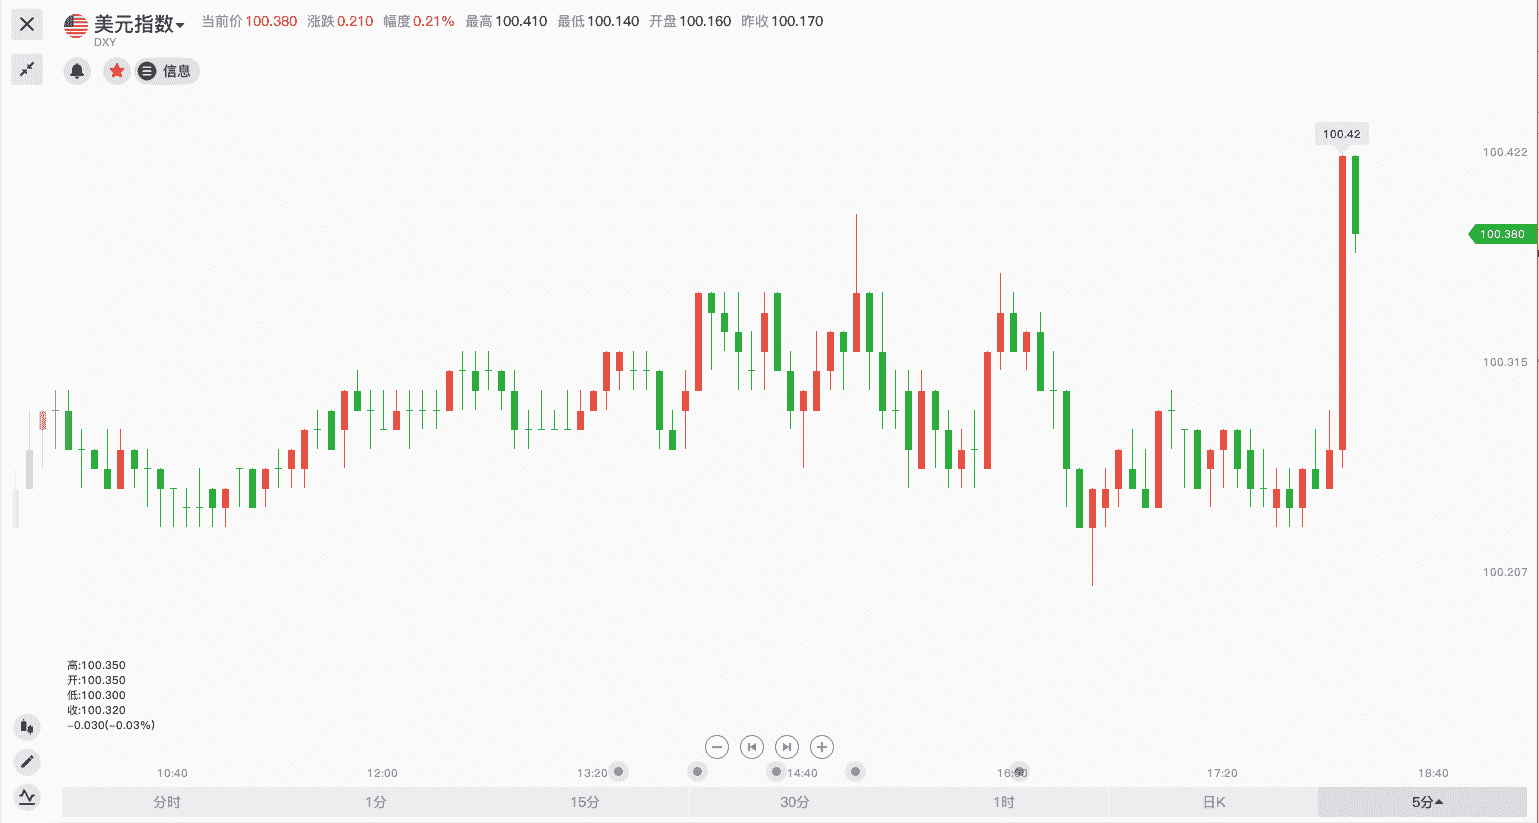This screenshot has width=1539, height=823.
Task: Click the 17:20 time label
Action: point(1222,773)
